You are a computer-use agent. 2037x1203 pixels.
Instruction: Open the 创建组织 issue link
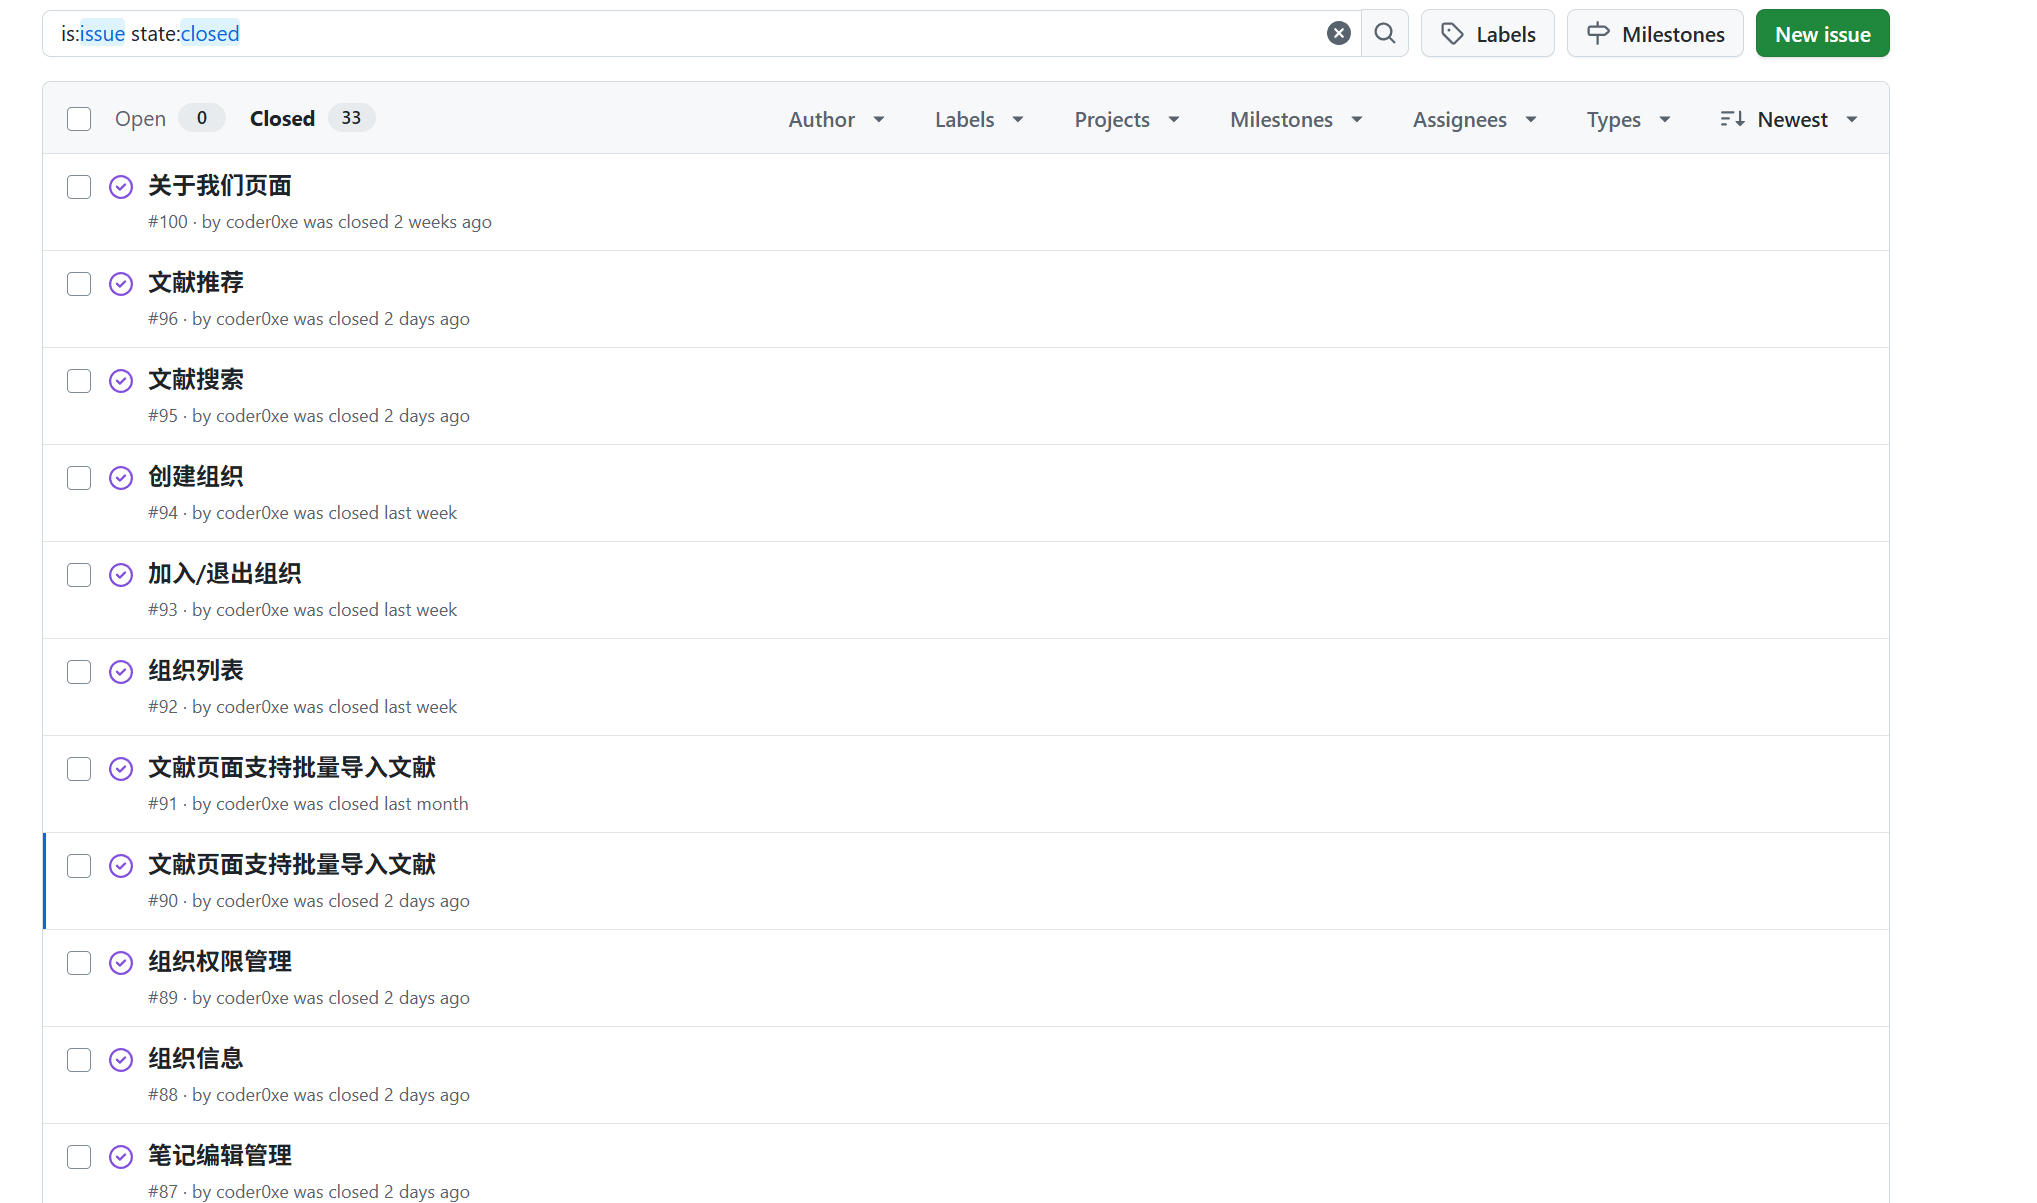[196, 477]
